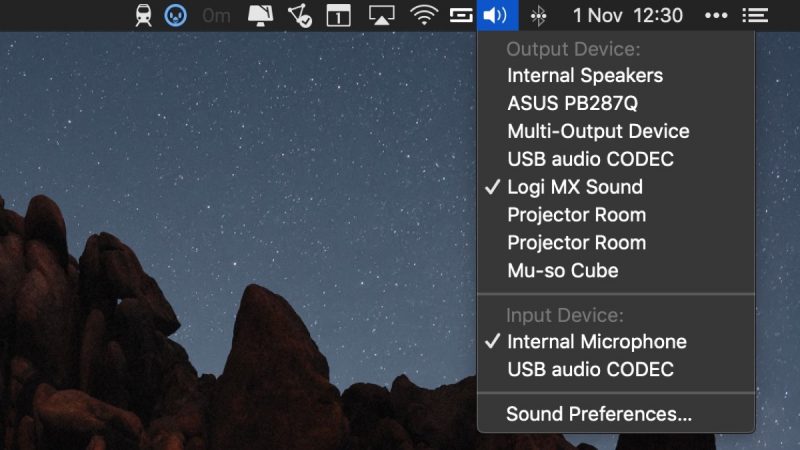Open the 0m timer menu bar item
This screenshot has height=450, width=800.
[x=216, y=16]
